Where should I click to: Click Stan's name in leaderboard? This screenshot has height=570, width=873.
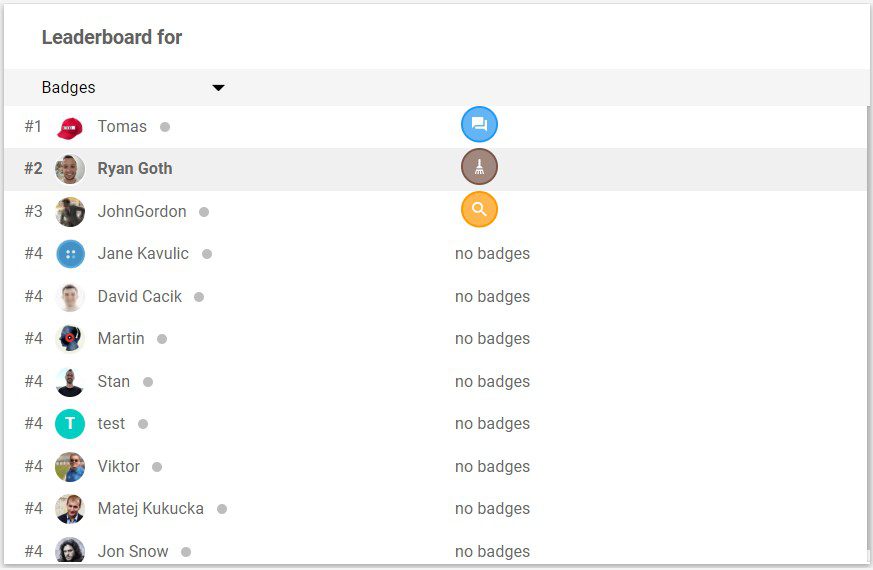pyautogui.click(x=114, y=381)
